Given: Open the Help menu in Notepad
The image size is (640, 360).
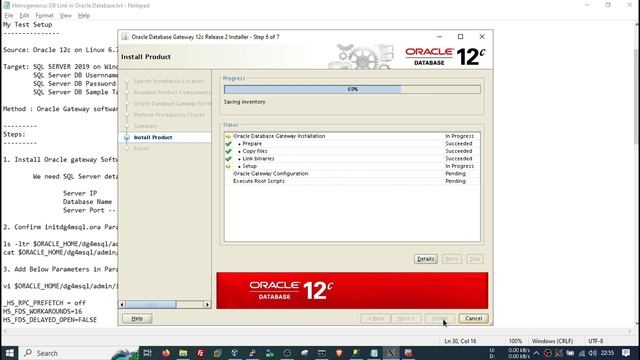Looking at the screenshot, I should (x=84, y=16).
